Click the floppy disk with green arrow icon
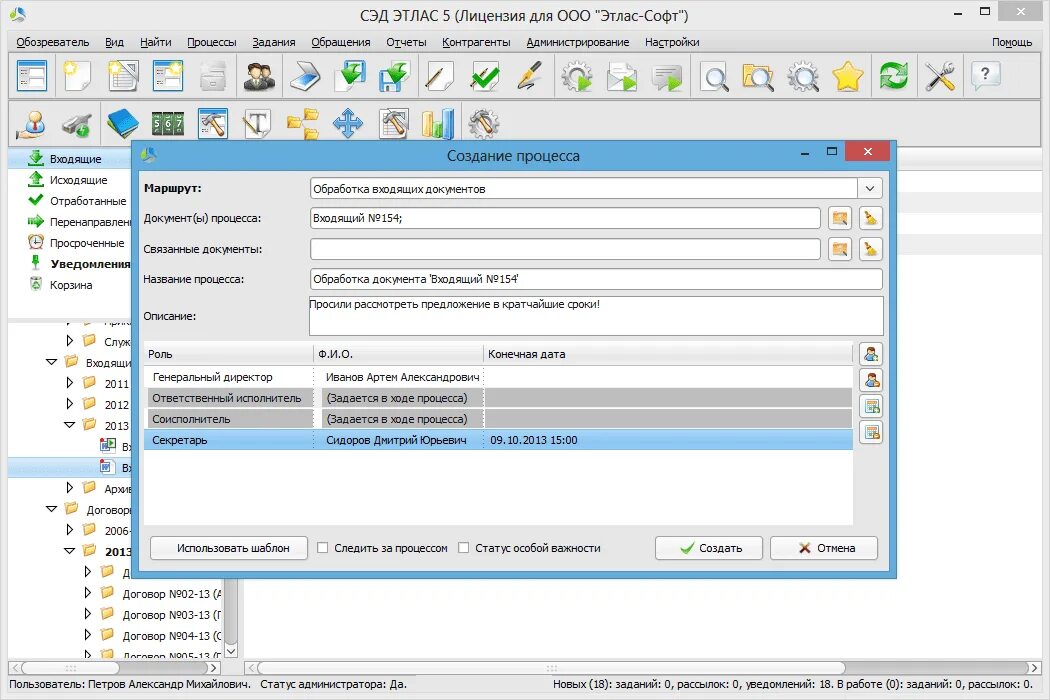 [394, 76]
